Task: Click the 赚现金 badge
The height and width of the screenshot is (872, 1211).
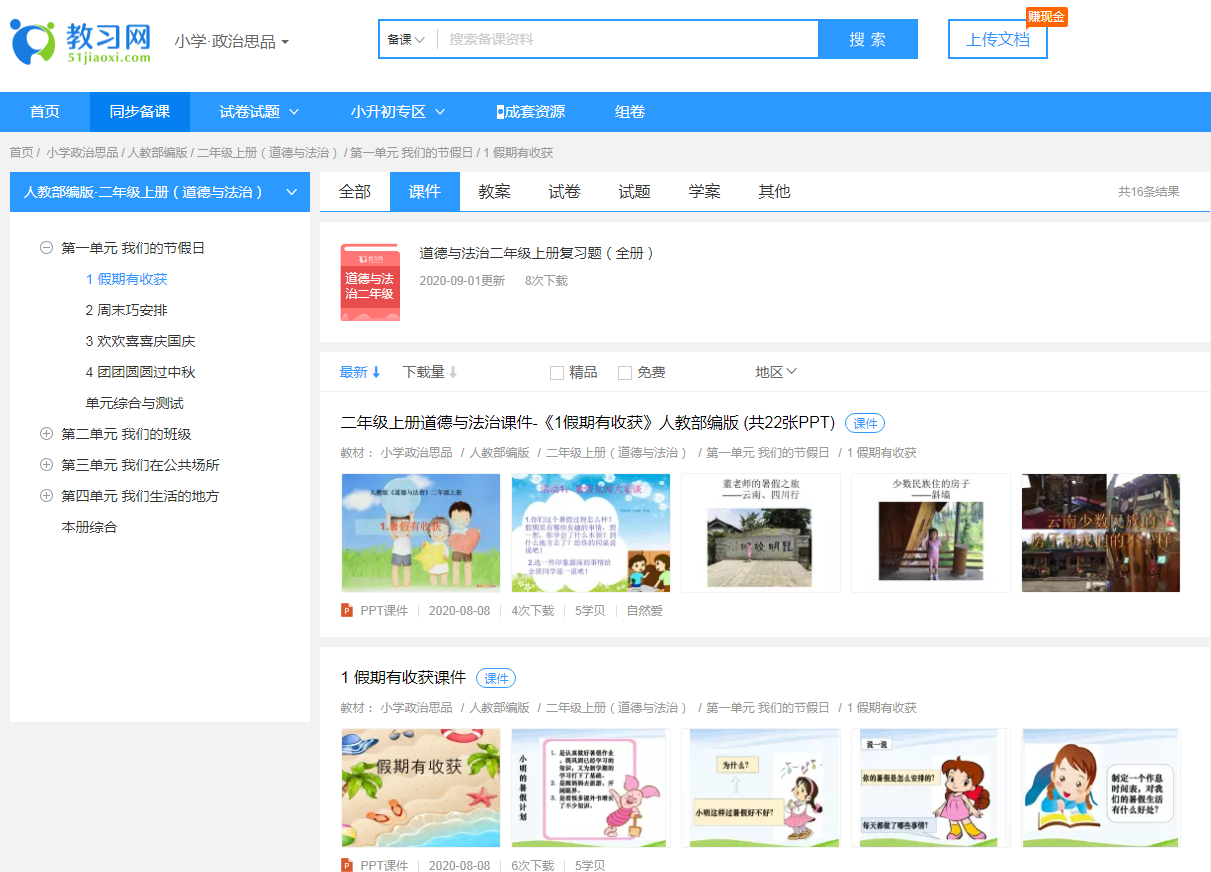Action: coord(1046,17)
